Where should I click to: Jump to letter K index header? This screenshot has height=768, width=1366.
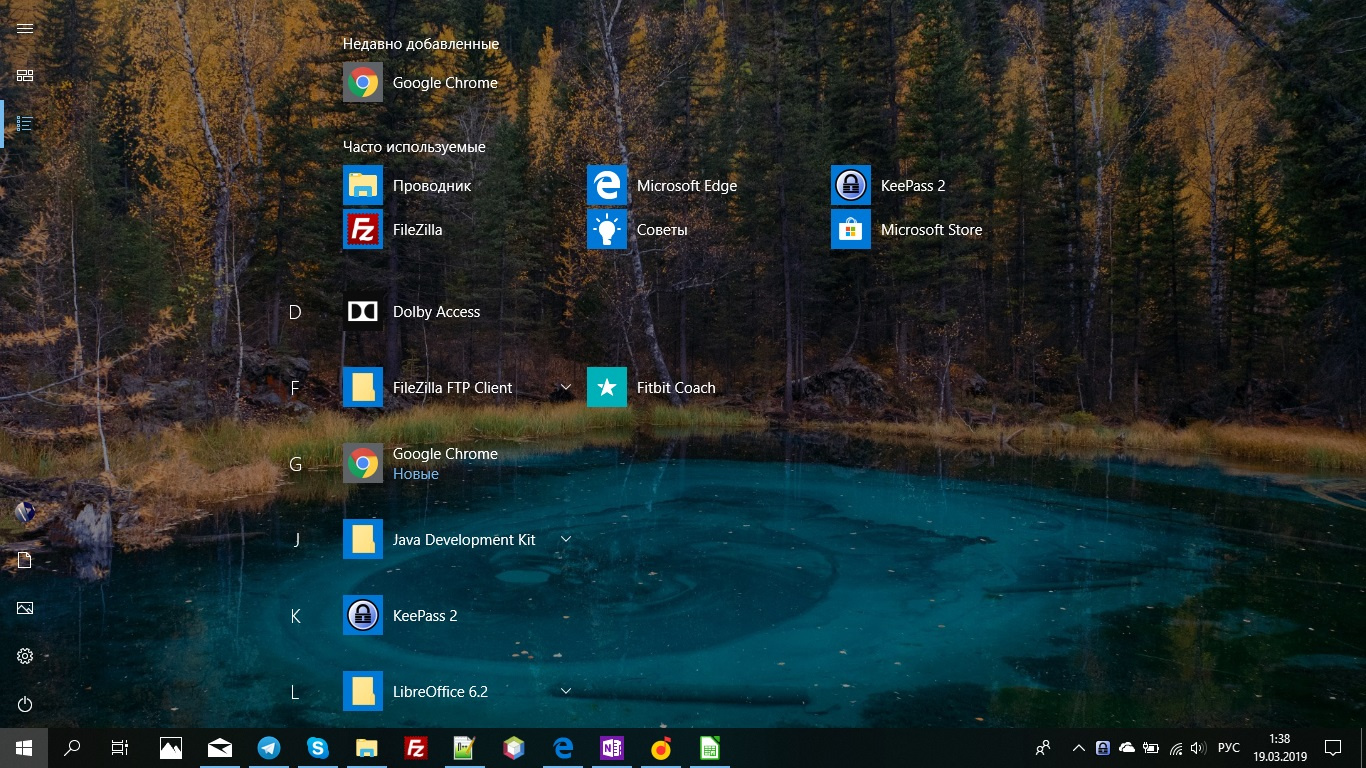(295, 616)
